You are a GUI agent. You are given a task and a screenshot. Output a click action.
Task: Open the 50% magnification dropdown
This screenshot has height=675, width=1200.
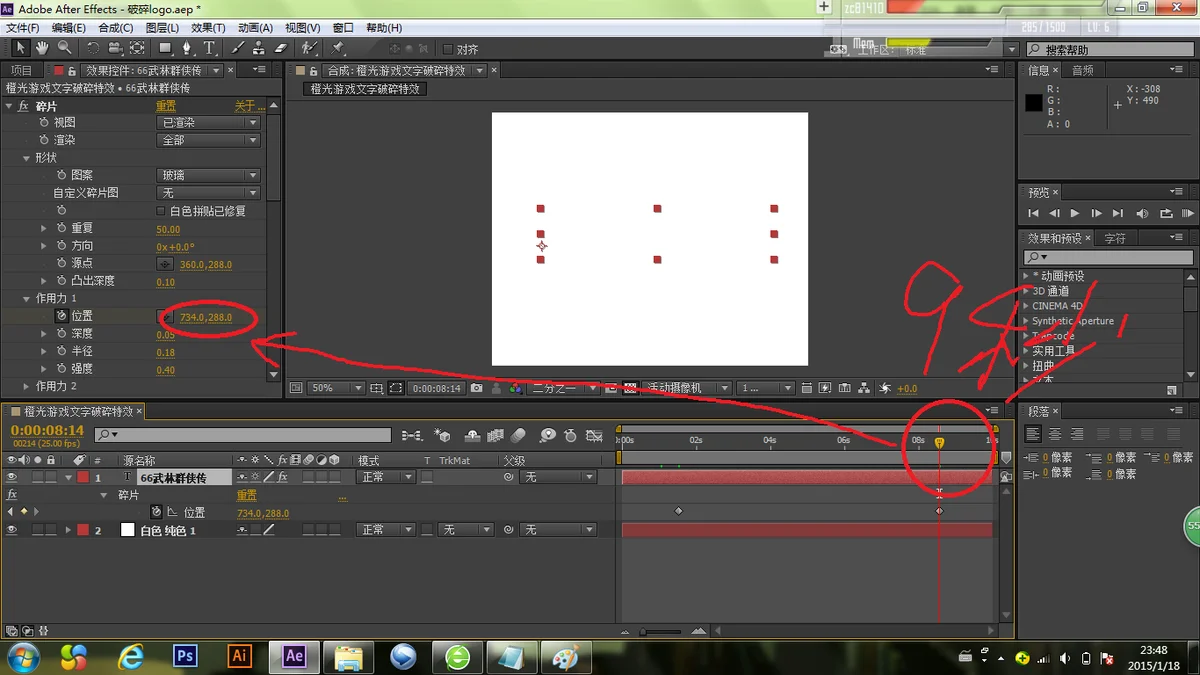click(336, 388)
